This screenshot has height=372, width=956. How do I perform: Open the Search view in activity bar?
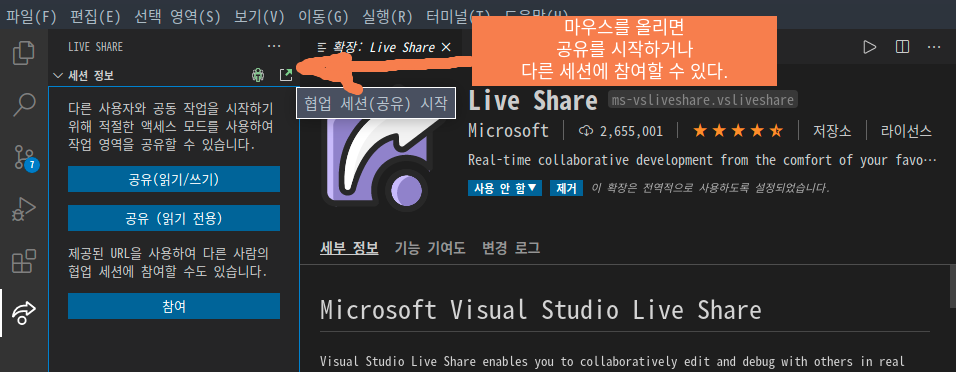pyautogui.click(x=24, y=105)
